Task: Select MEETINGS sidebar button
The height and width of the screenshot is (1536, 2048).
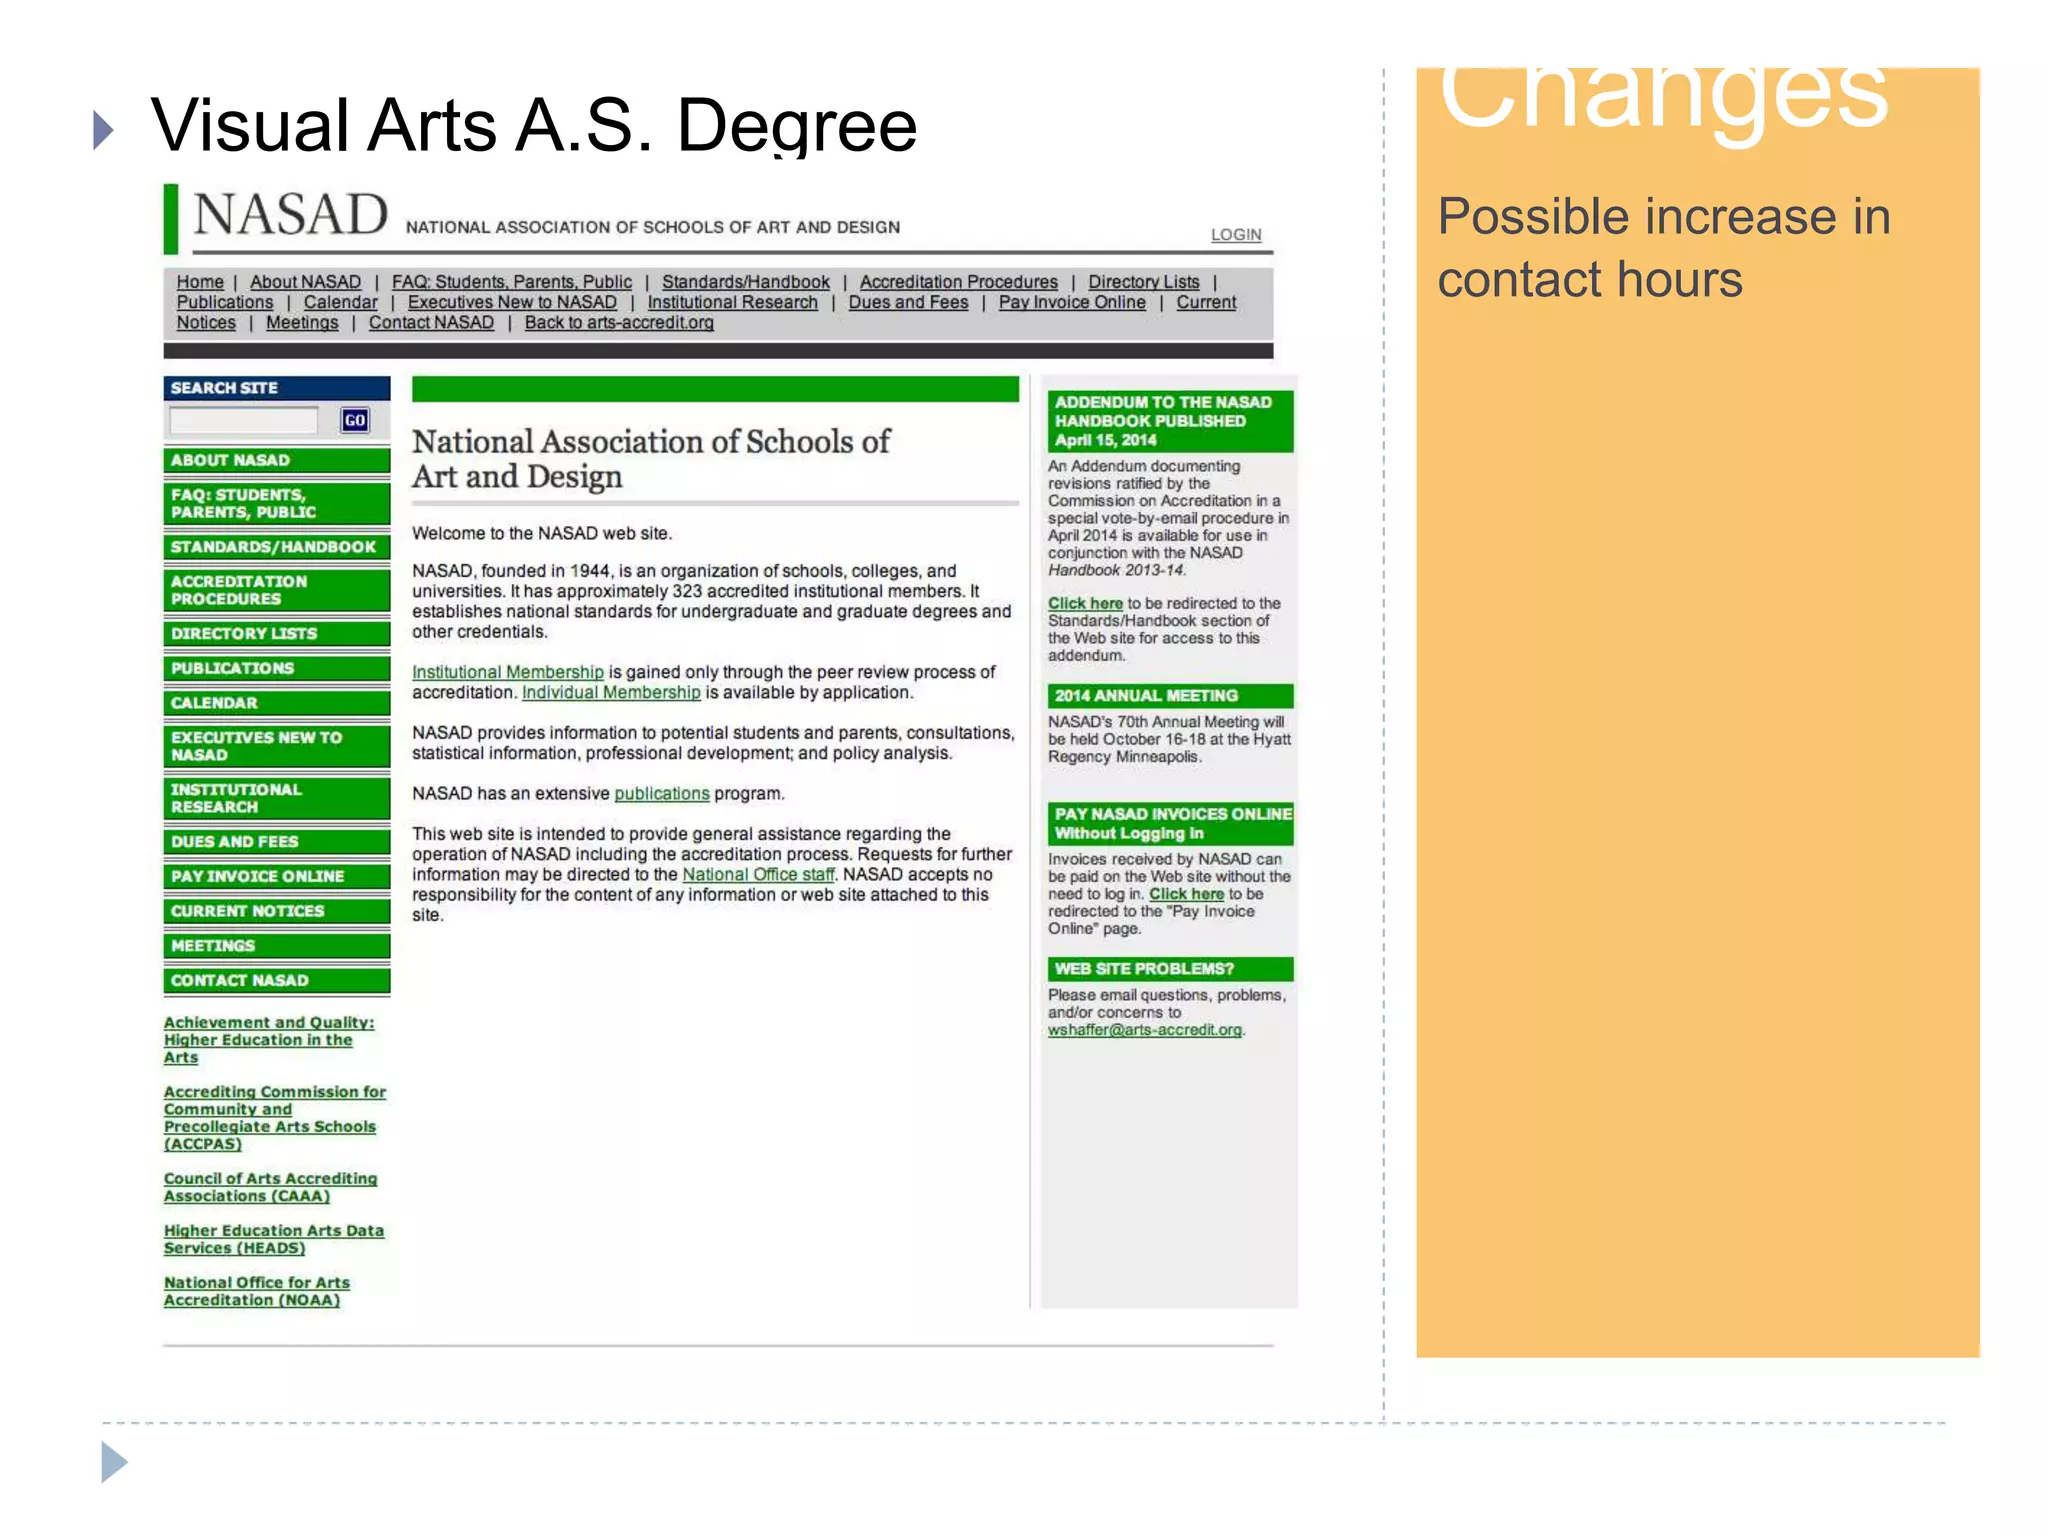Action: coord(277,946)
